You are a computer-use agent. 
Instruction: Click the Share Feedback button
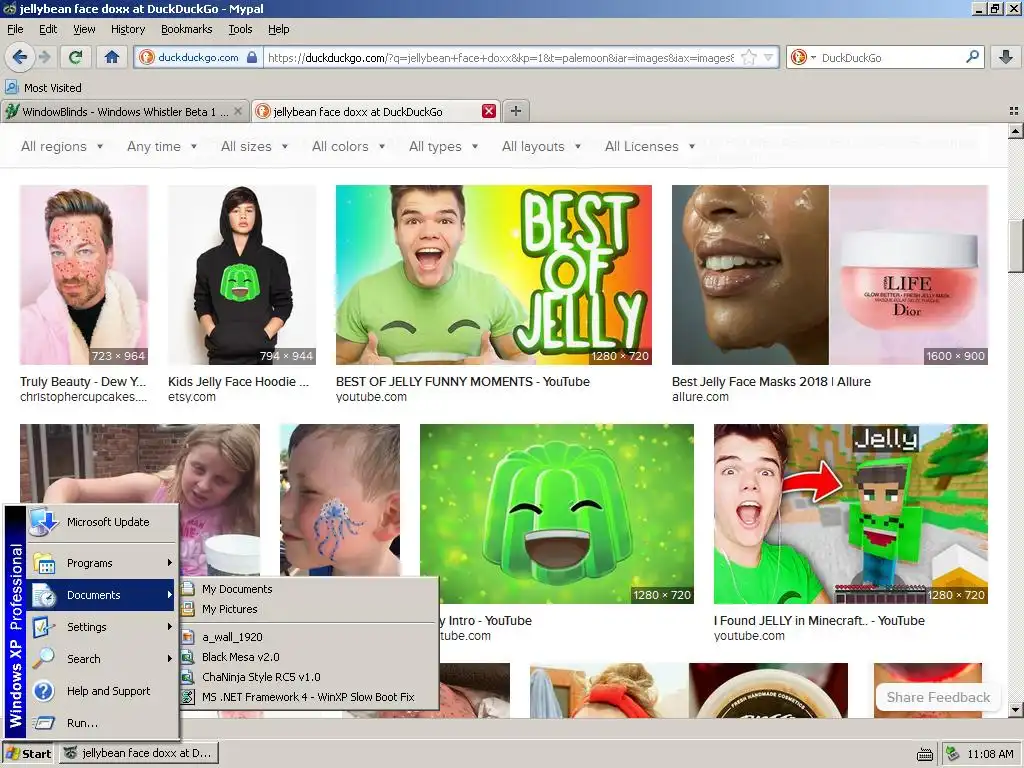click(x=938, y=697)
